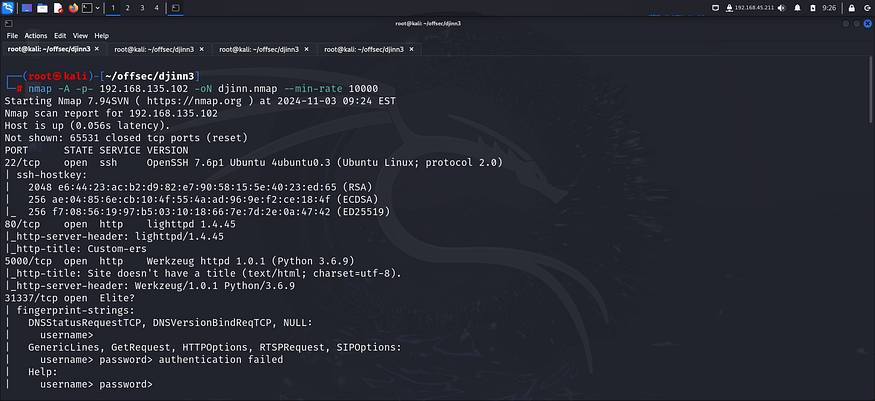Close the first terminal tab
This screenshot has width=875, height=401.
click(97, 49)
